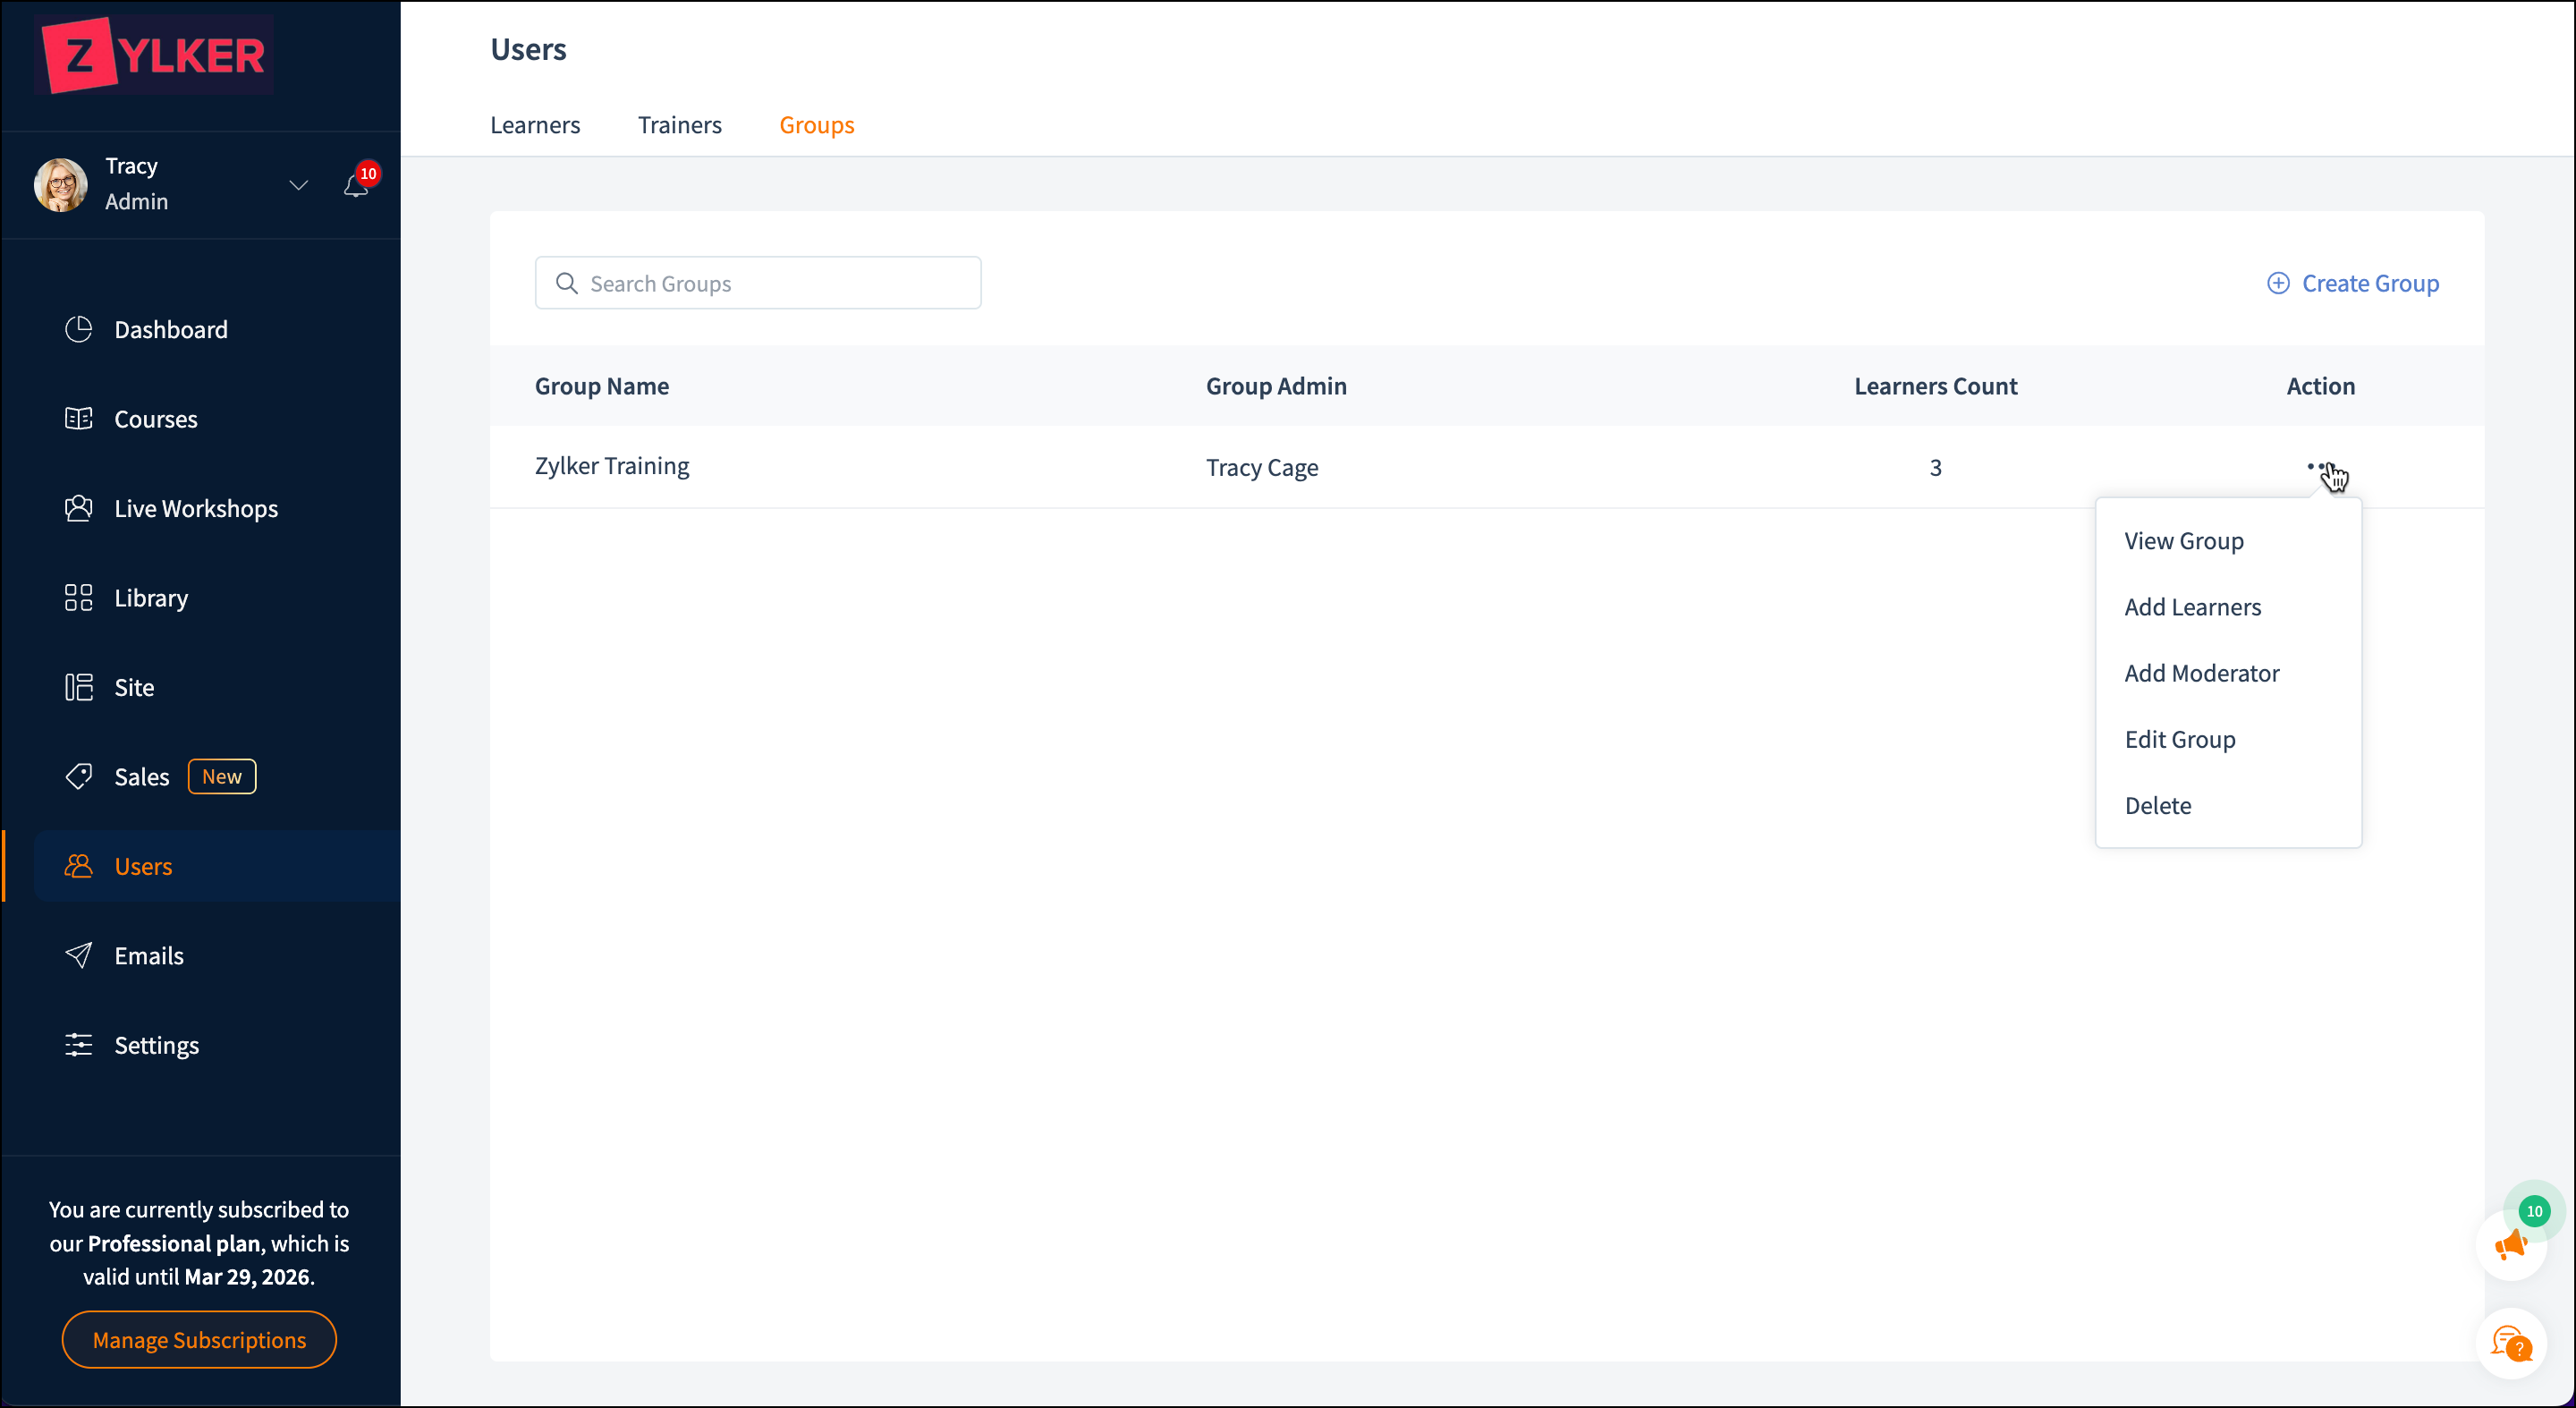The image size is (2576, 1408).
Task: Switch to the Learners tab
Action: point(535,125)
